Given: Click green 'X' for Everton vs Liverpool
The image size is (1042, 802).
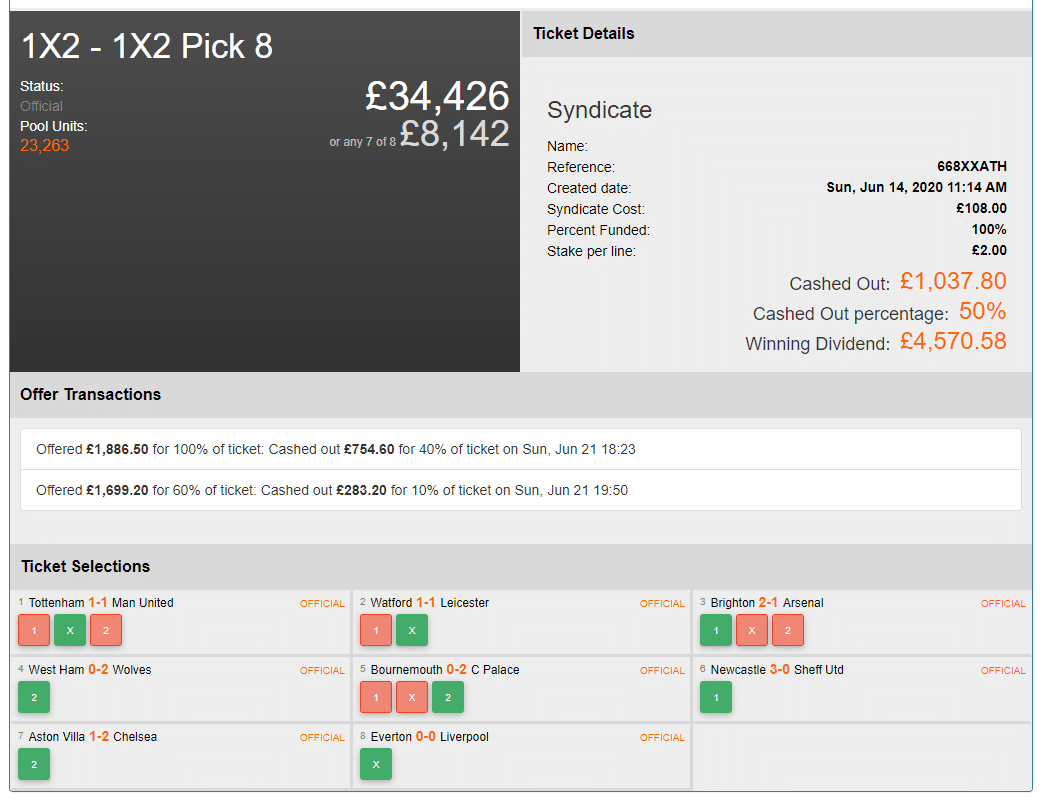Looking at the screenshot, I should [x=376, y=764].
